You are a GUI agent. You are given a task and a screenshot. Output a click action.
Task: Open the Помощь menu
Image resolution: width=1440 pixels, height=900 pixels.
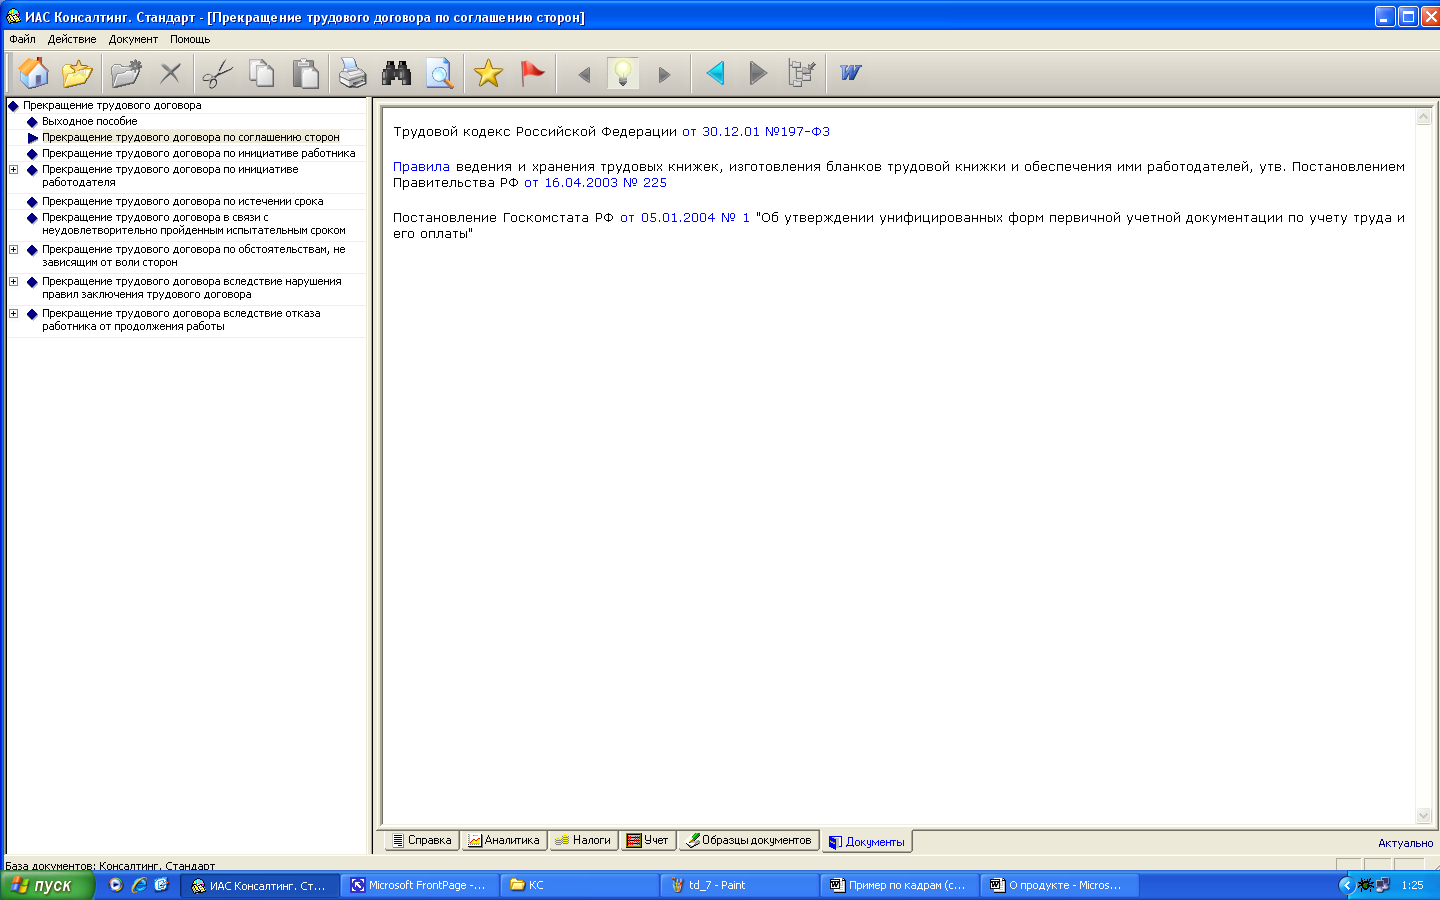point(190,39)
